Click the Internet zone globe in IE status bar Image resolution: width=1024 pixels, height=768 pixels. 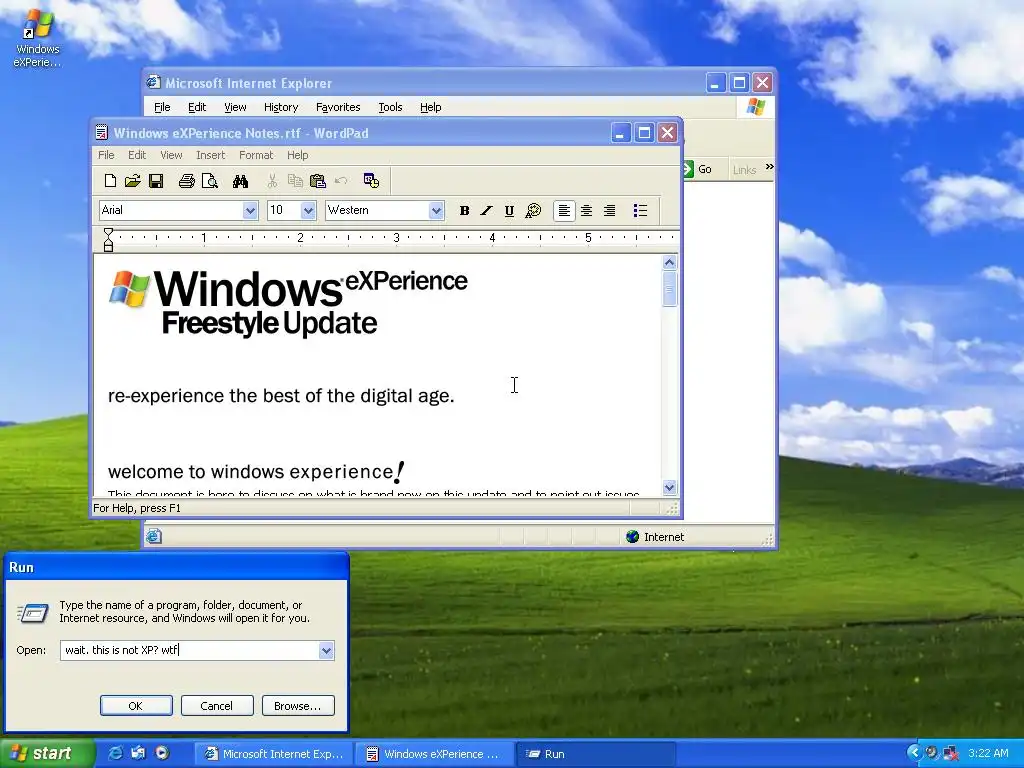(632, 537)
